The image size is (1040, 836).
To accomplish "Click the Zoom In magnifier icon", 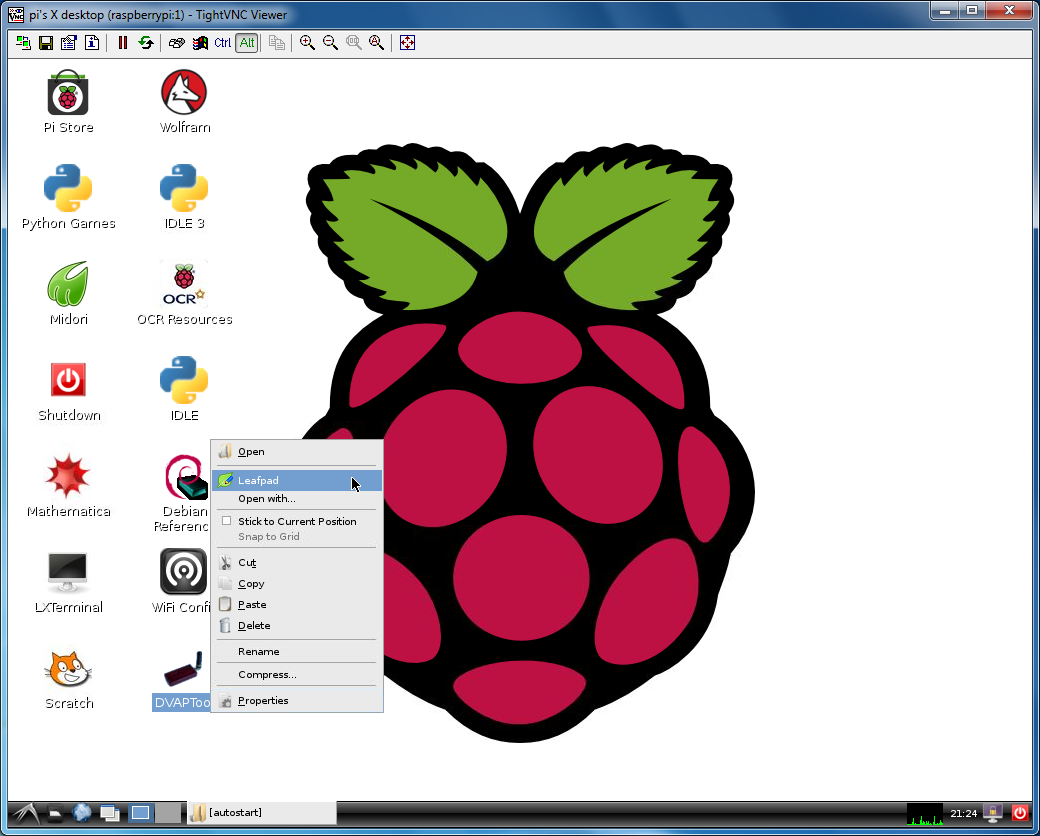I will [x=307, y=43].
